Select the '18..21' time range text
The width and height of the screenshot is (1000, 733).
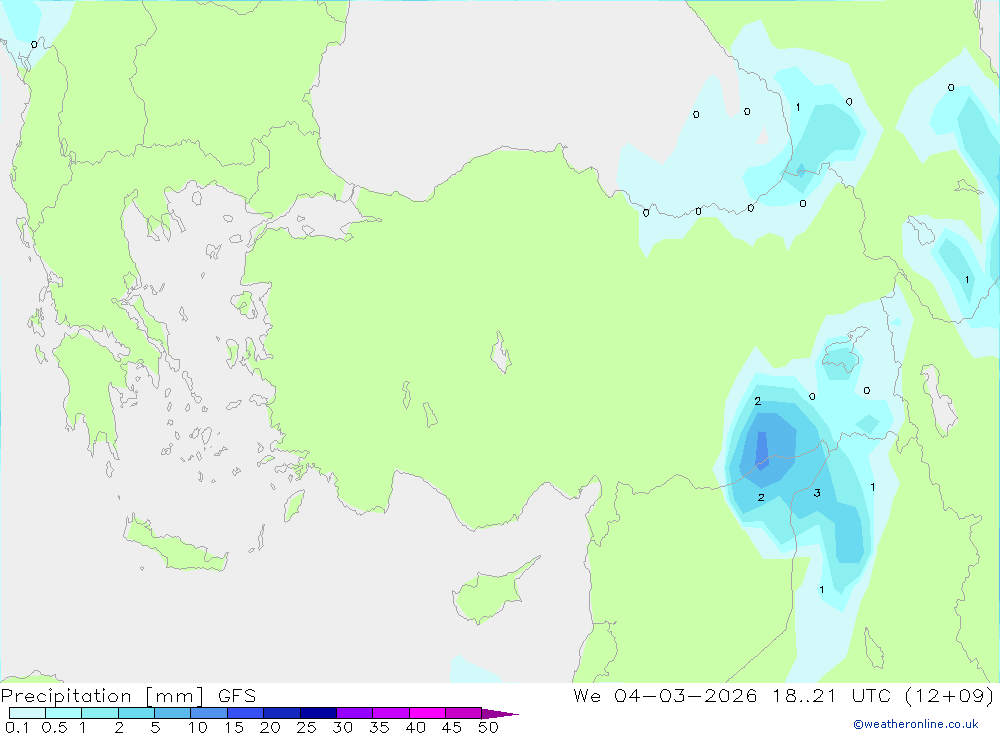tap(804, 695)
